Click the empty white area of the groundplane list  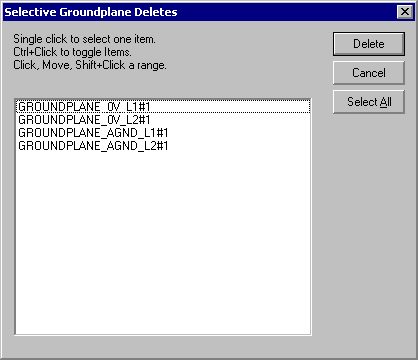pos(163,243)
